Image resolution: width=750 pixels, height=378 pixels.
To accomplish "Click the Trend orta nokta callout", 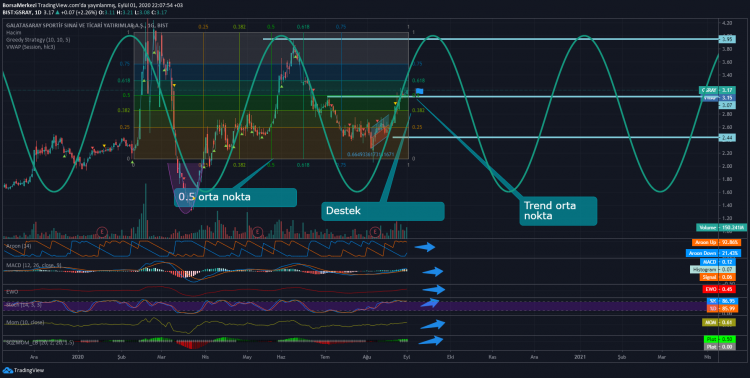I will 558,211.
